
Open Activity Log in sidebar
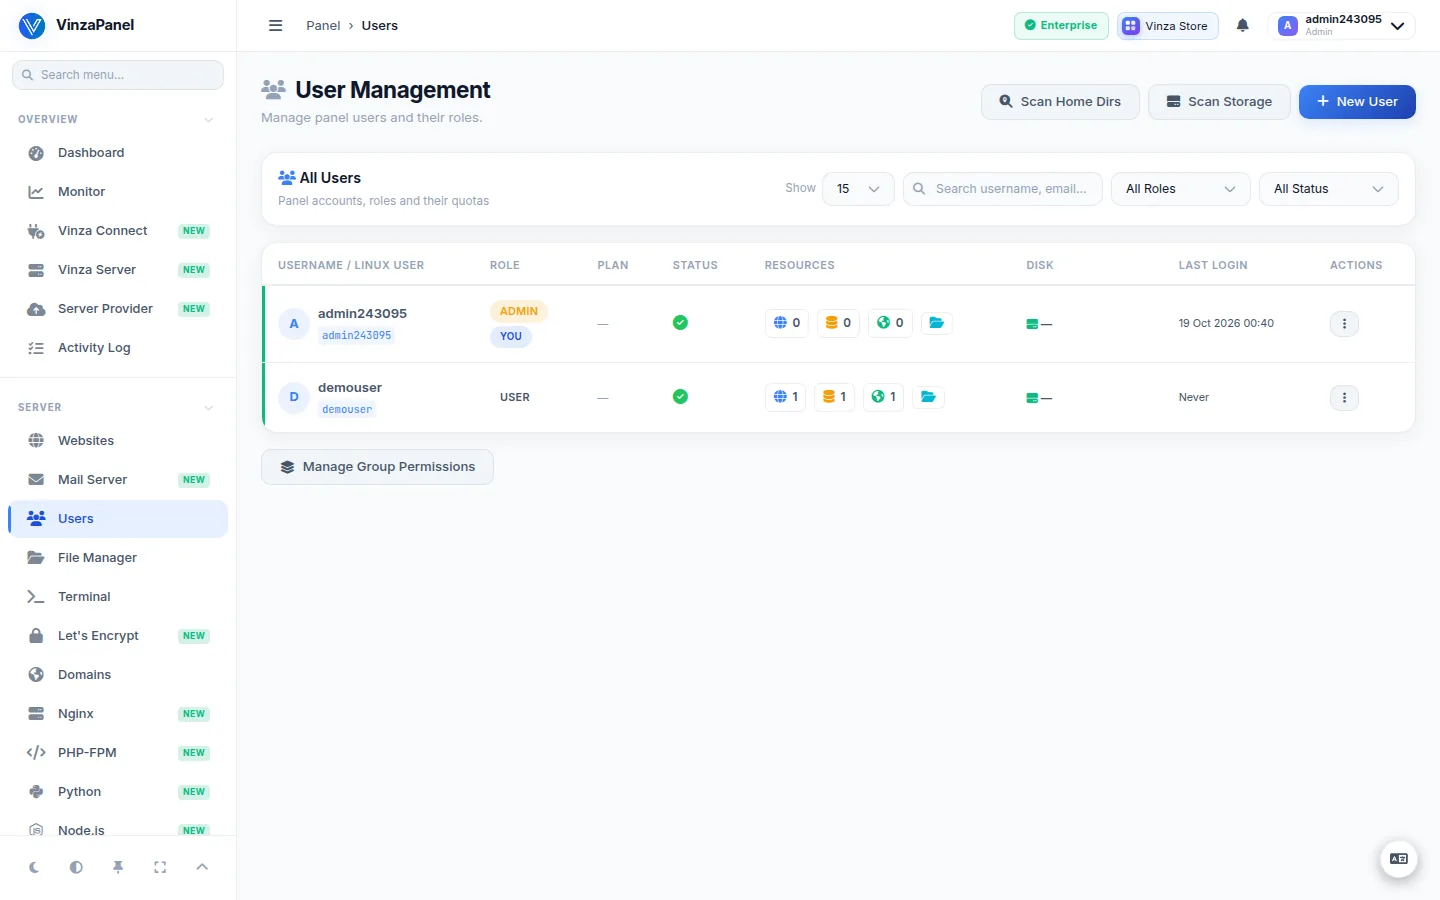pos(118,348)
